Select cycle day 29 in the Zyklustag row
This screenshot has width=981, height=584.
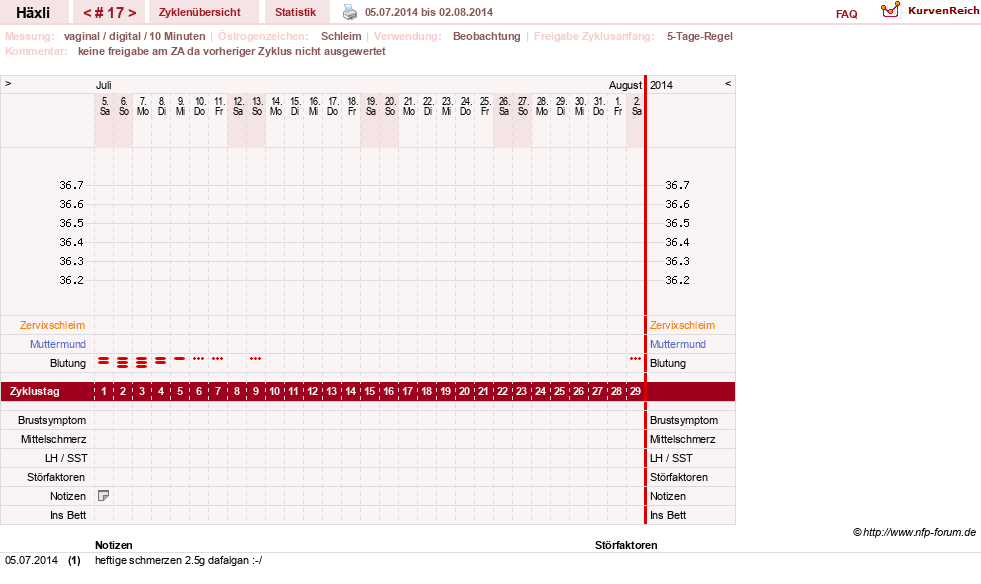click(x=635, y=391)
